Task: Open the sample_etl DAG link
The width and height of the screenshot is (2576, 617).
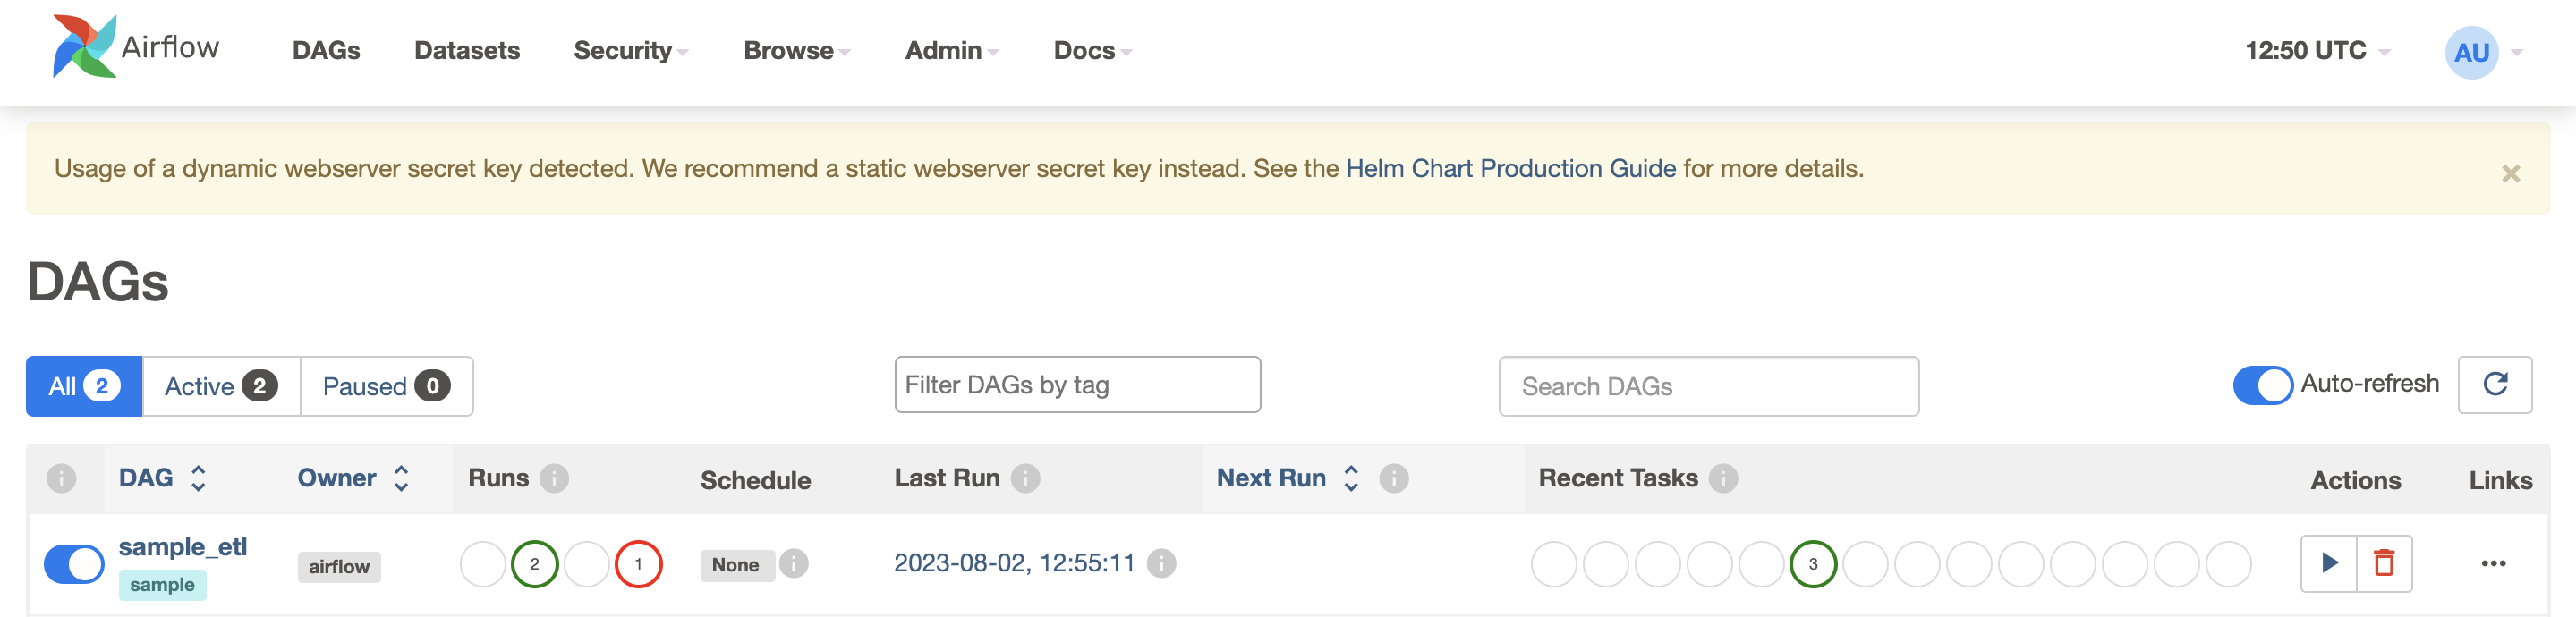Action: click(183, 547)
